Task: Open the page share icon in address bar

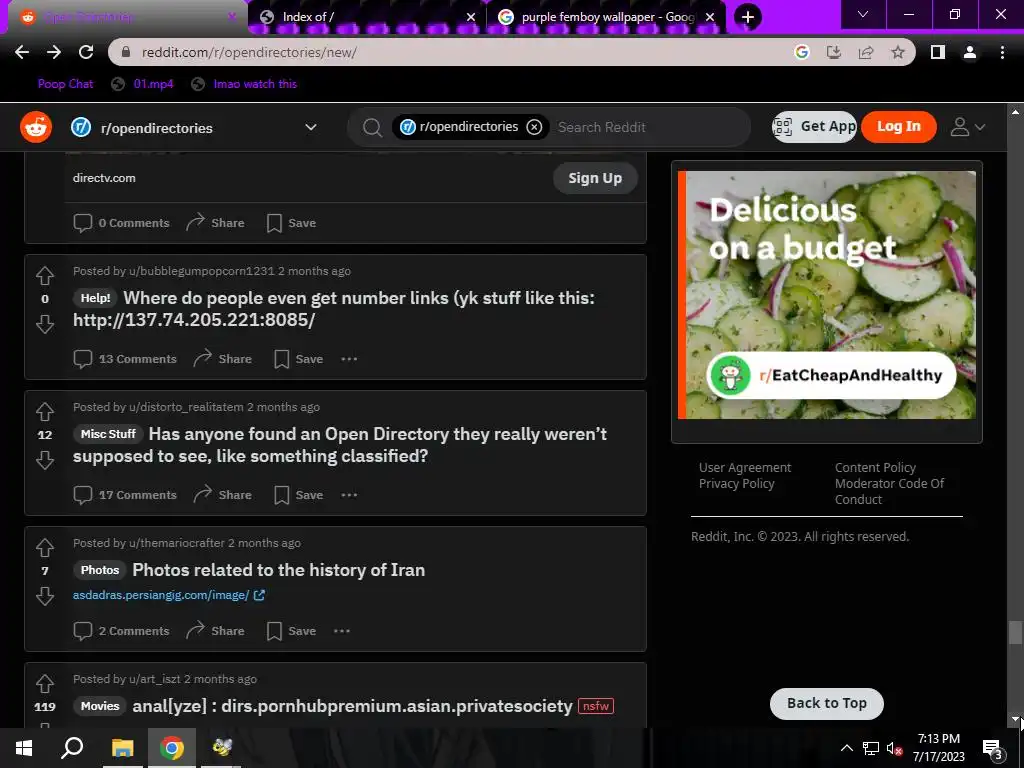Action: click(866, 52)
